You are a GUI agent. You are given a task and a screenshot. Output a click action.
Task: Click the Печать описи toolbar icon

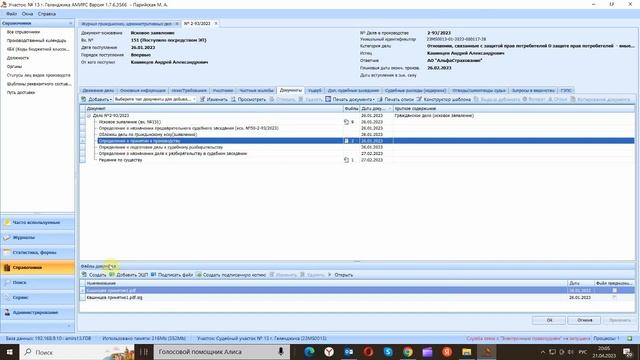pyautogui.click(x=380, y=99)
